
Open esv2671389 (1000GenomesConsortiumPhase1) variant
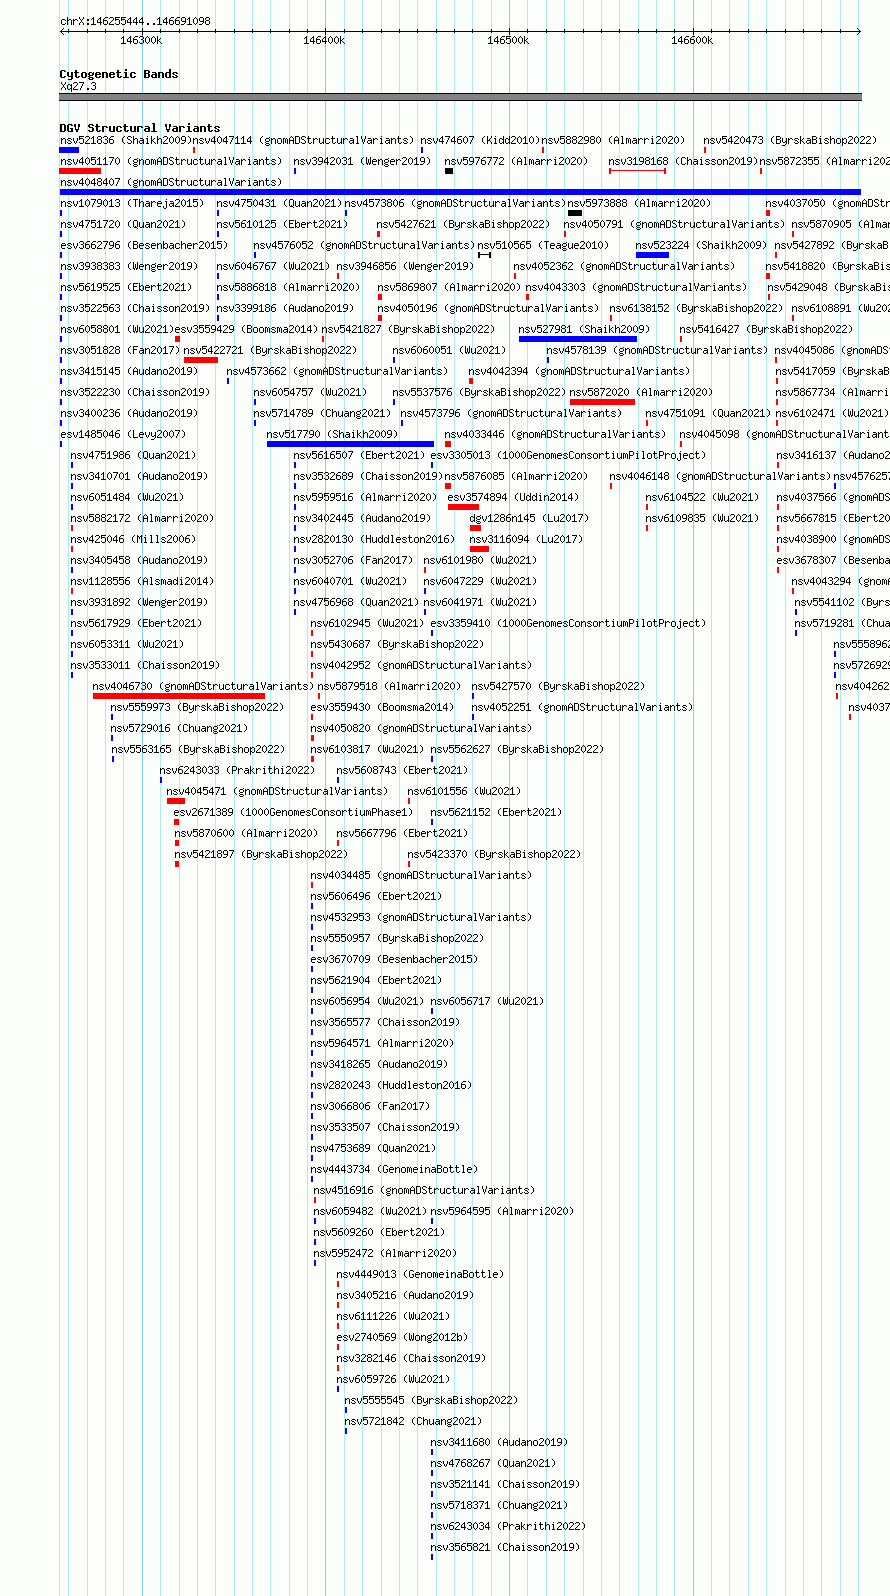tap(294, 813)
